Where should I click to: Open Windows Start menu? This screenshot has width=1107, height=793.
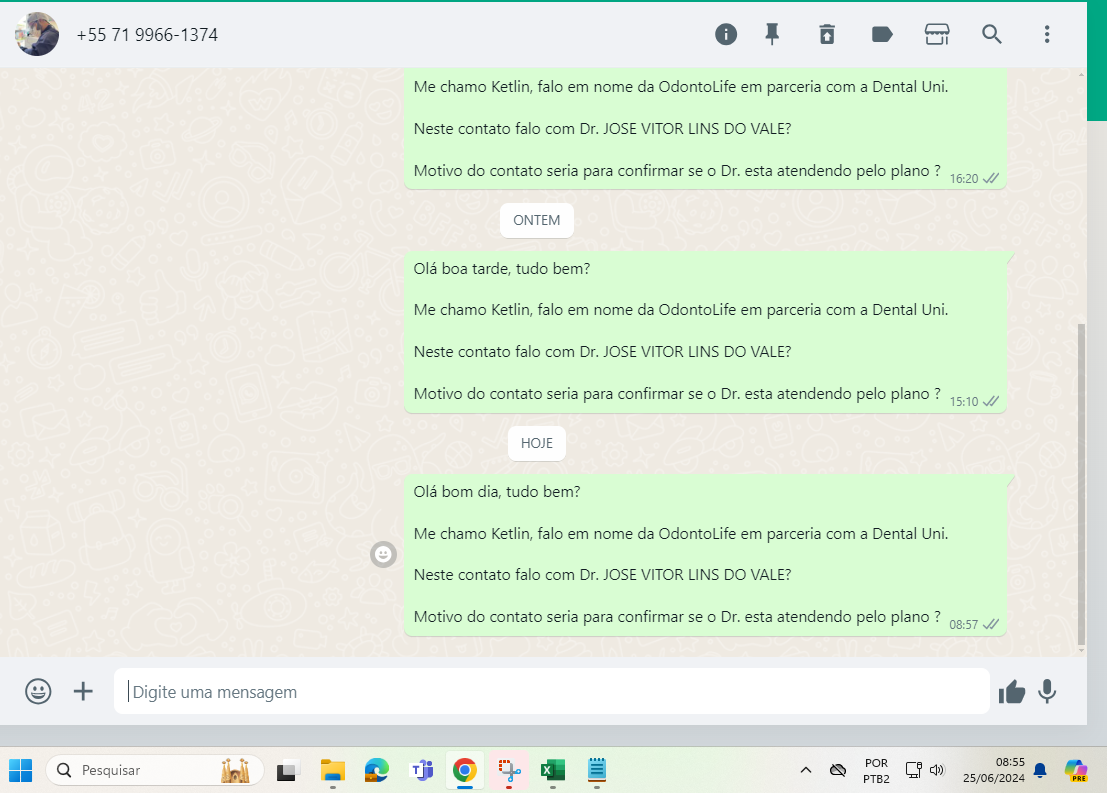click(x=20, y=770)
